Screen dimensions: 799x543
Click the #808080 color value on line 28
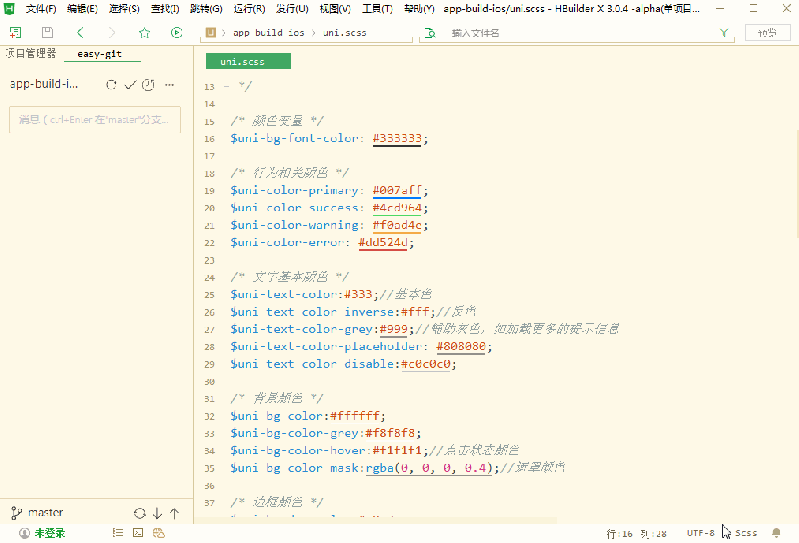point(461,346)
